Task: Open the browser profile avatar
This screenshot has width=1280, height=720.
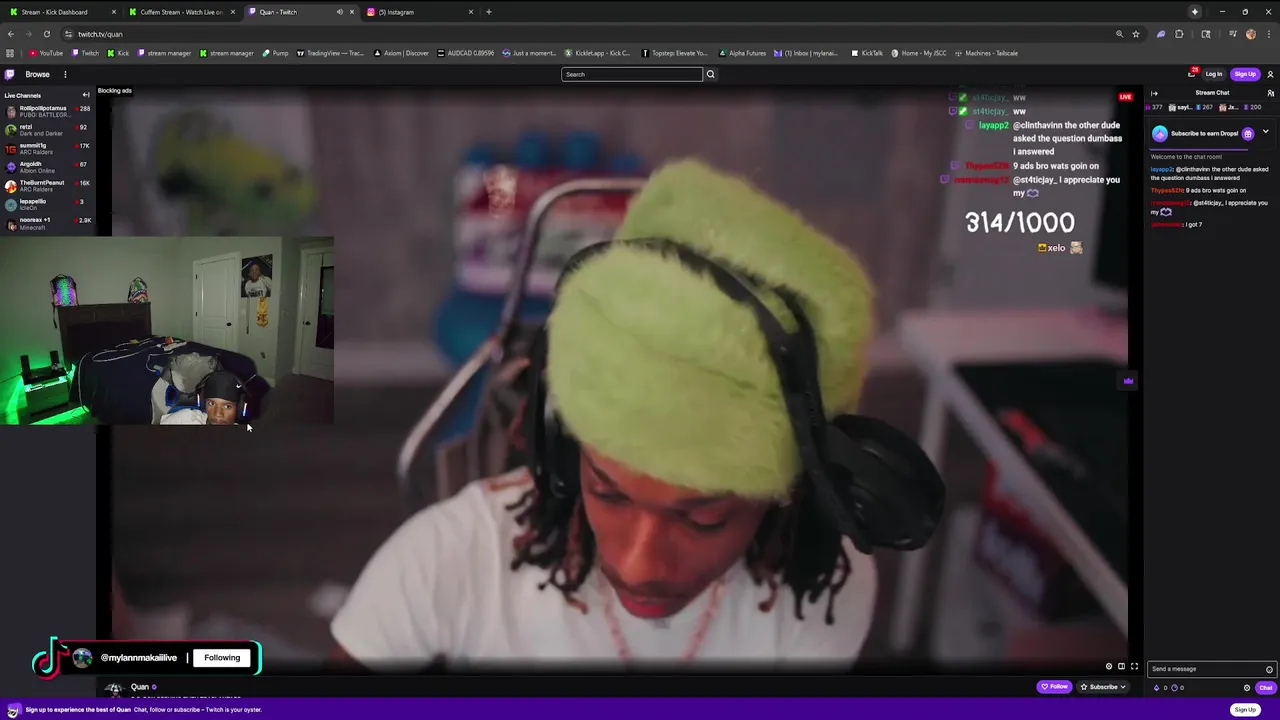Action: coord(1250,34)
